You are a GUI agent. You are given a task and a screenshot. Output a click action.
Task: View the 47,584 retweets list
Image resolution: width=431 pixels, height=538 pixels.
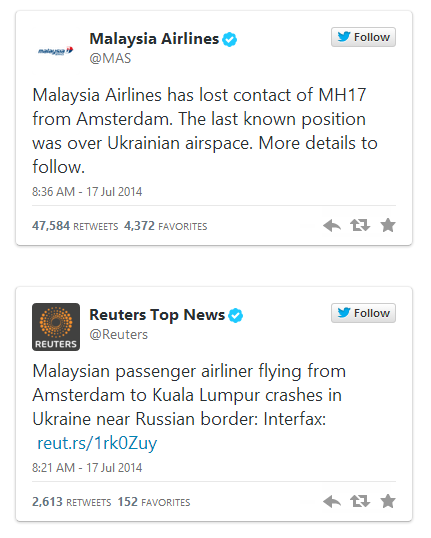(75, 226)
